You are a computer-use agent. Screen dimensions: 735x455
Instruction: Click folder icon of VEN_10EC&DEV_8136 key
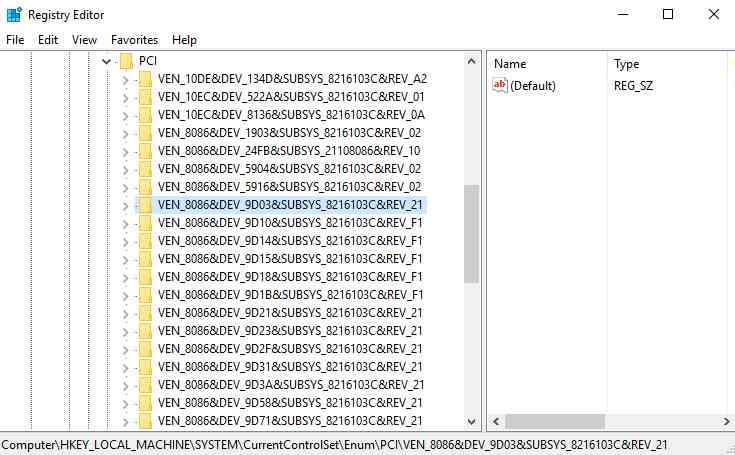[x=145, y=115]
